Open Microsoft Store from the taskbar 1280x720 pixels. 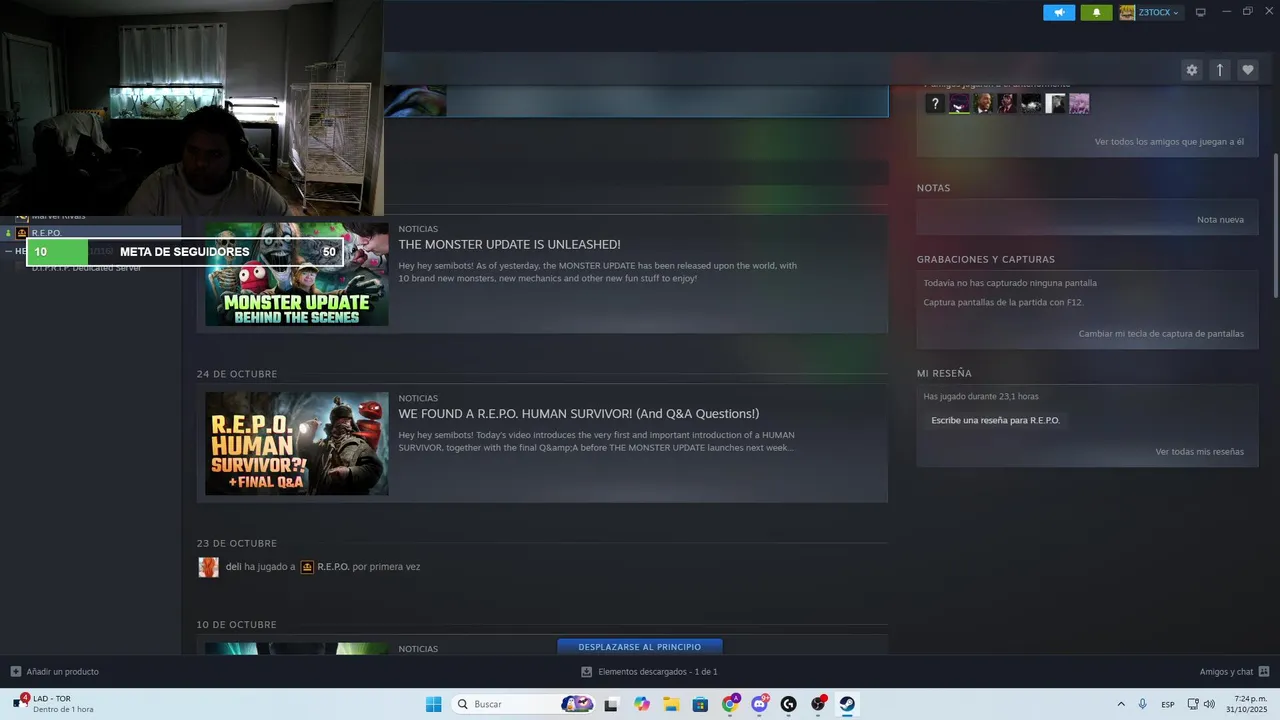click(x=700, y=704)
